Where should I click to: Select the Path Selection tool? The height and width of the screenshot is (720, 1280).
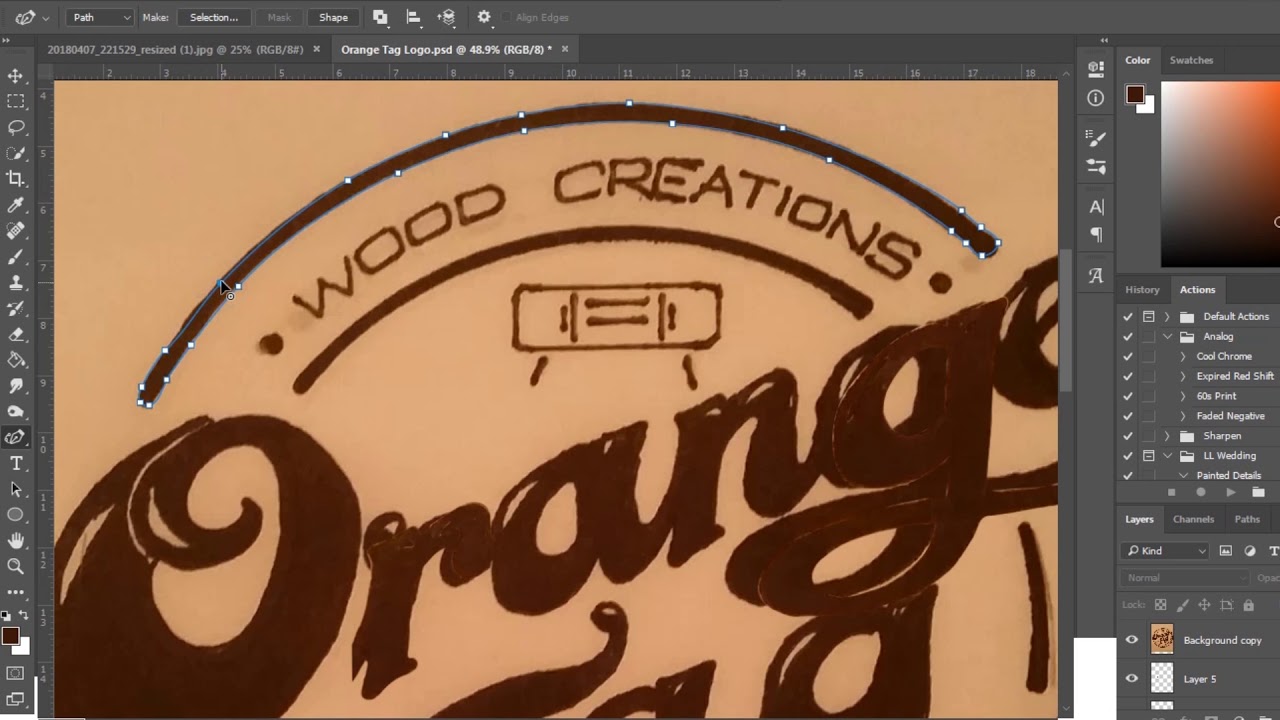[x=15, y=489]
